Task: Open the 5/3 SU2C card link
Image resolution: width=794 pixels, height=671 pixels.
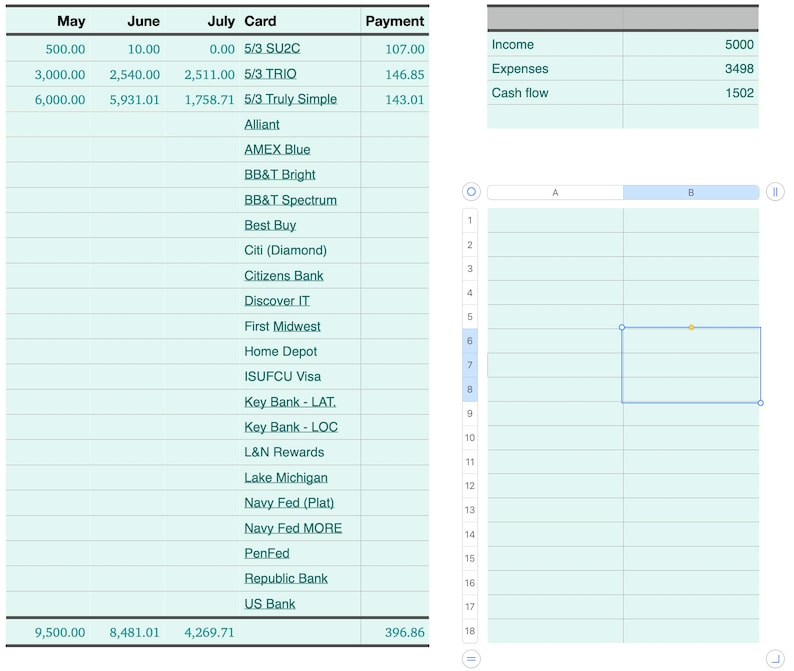Action: coord(272,49)
